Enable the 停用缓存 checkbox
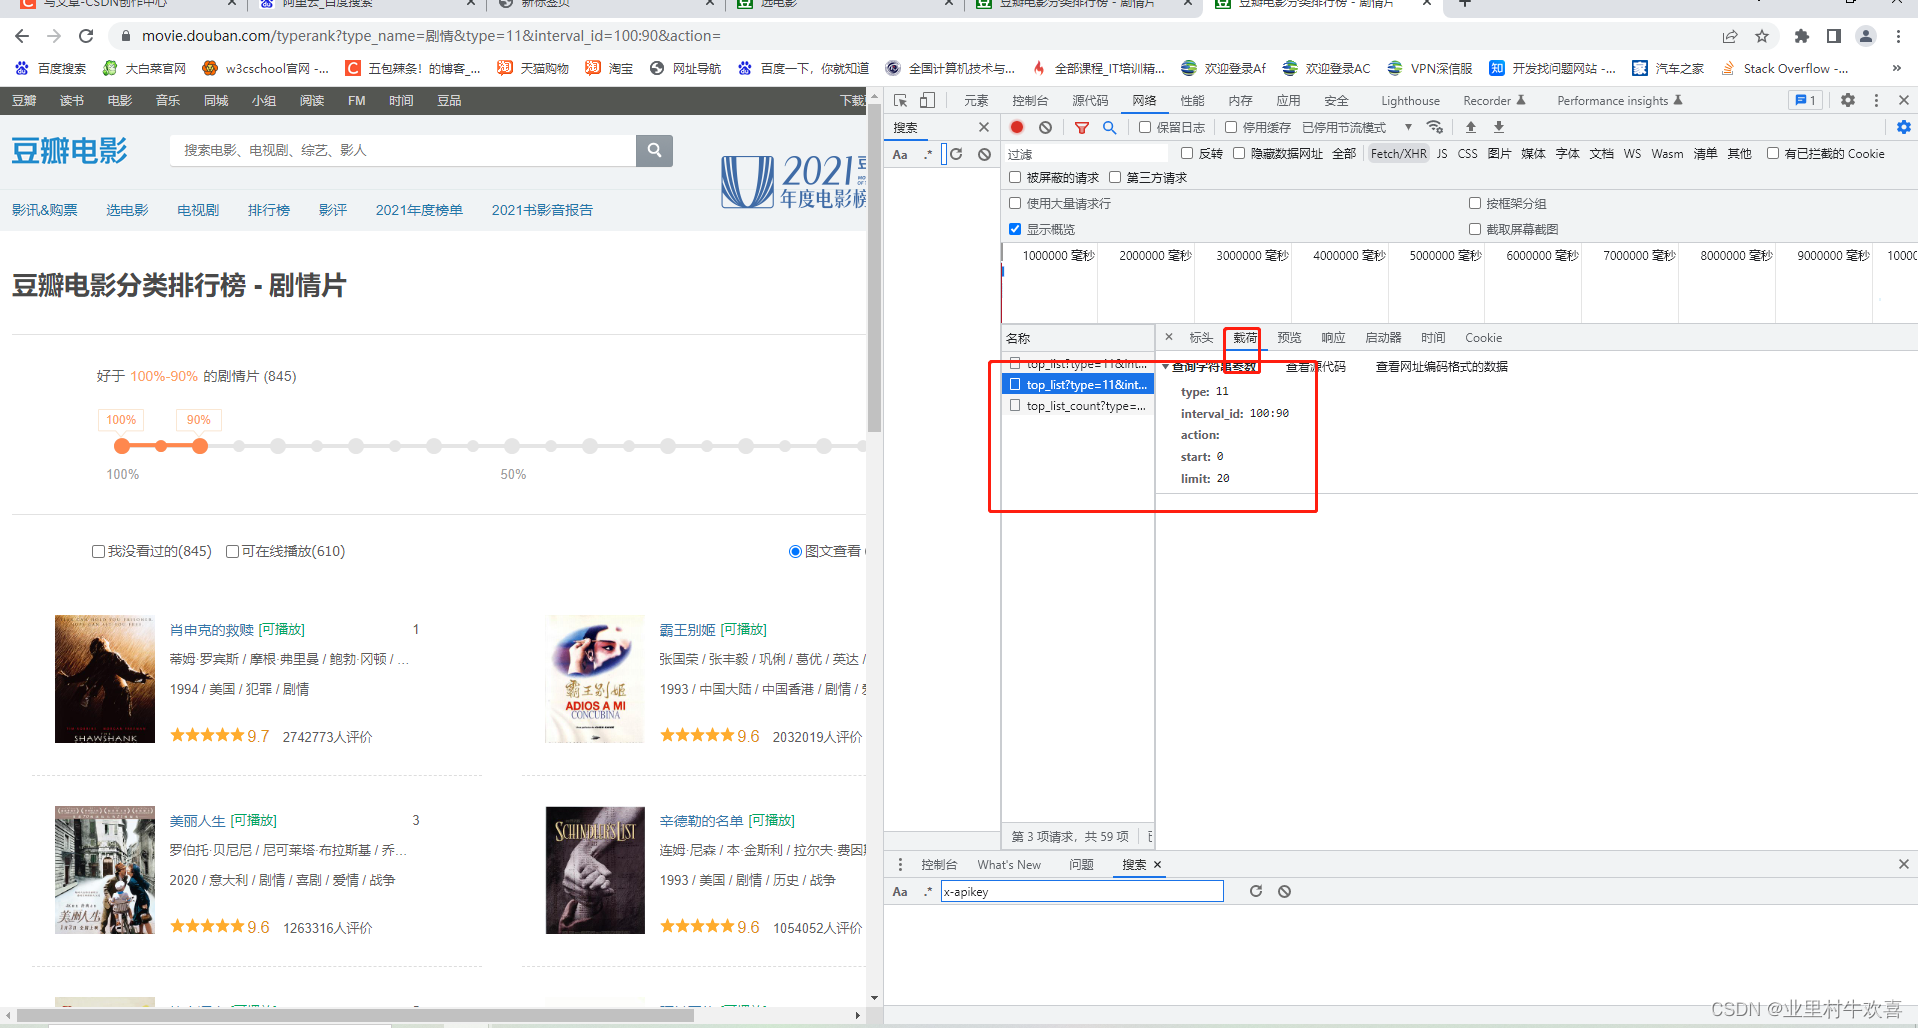Viewport: 1918px width, 1028px height. tap(1231, 127)
